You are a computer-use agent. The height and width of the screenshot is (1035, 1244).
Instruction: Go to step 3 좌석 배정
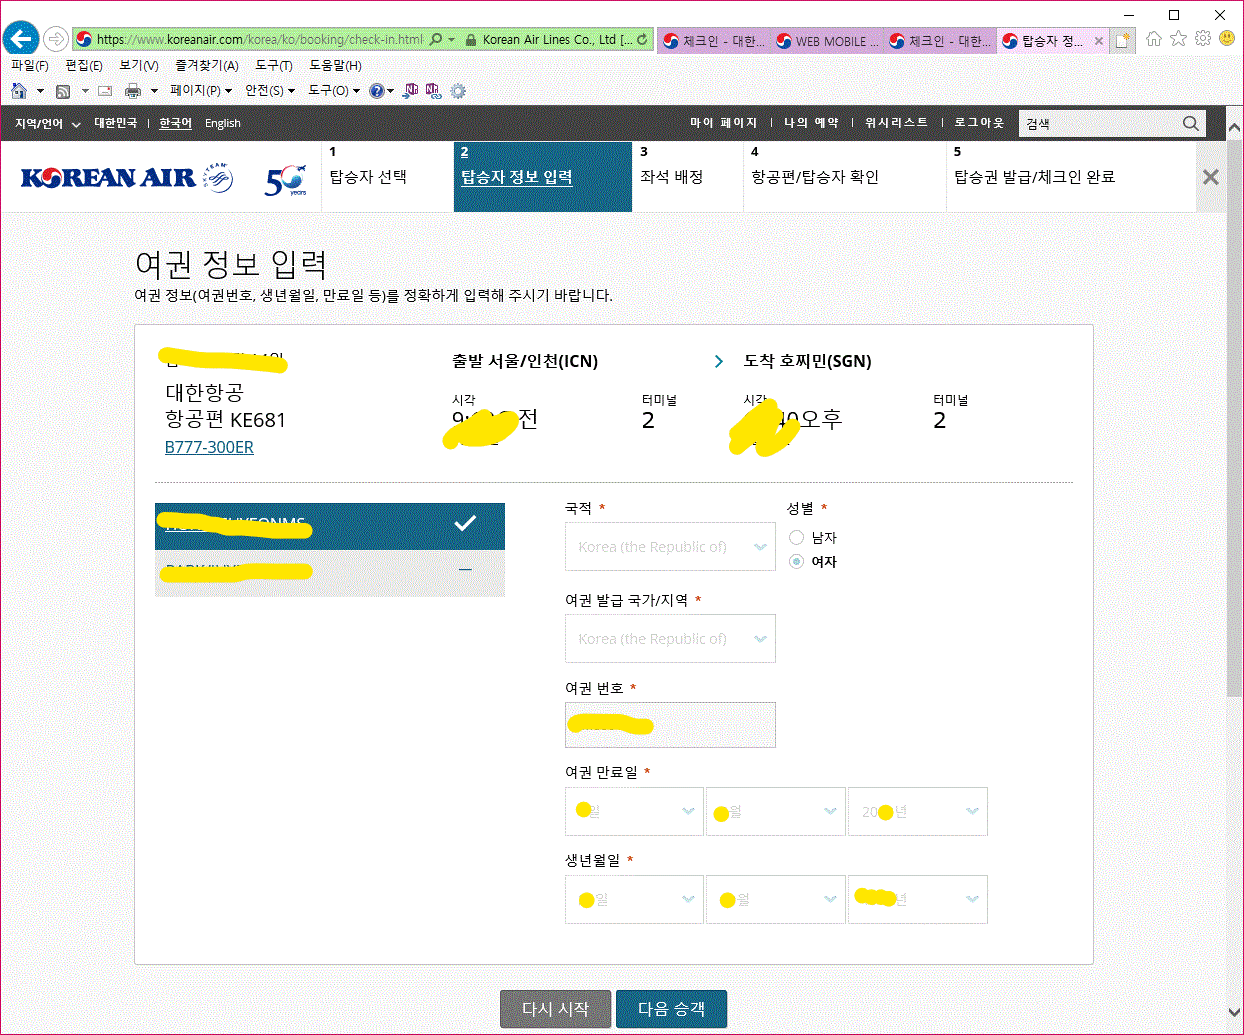[x=687, y=176]
